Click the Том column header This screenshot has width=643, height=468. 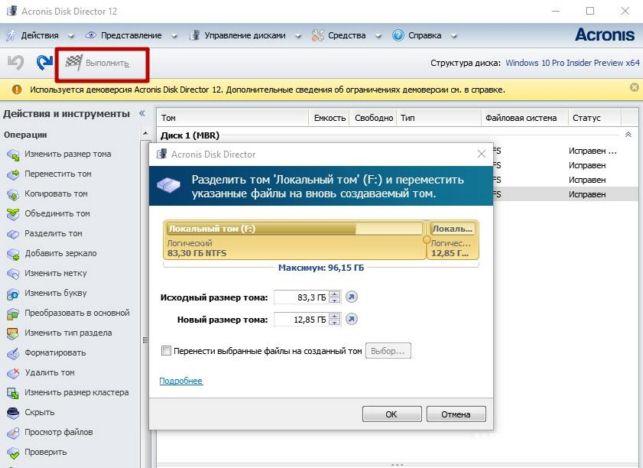click(x=233, y=118)
